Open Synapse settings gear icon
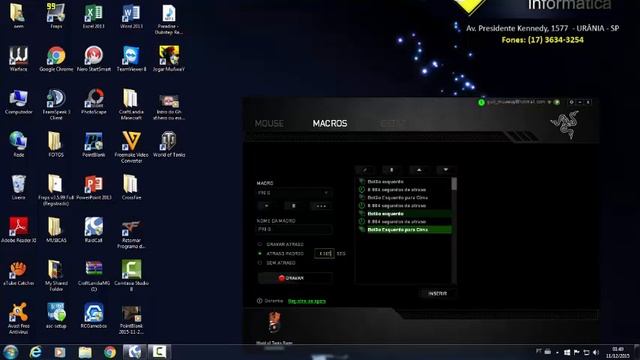Image resolution: width=640 pixels, height=360 pixels. (571, 102)
